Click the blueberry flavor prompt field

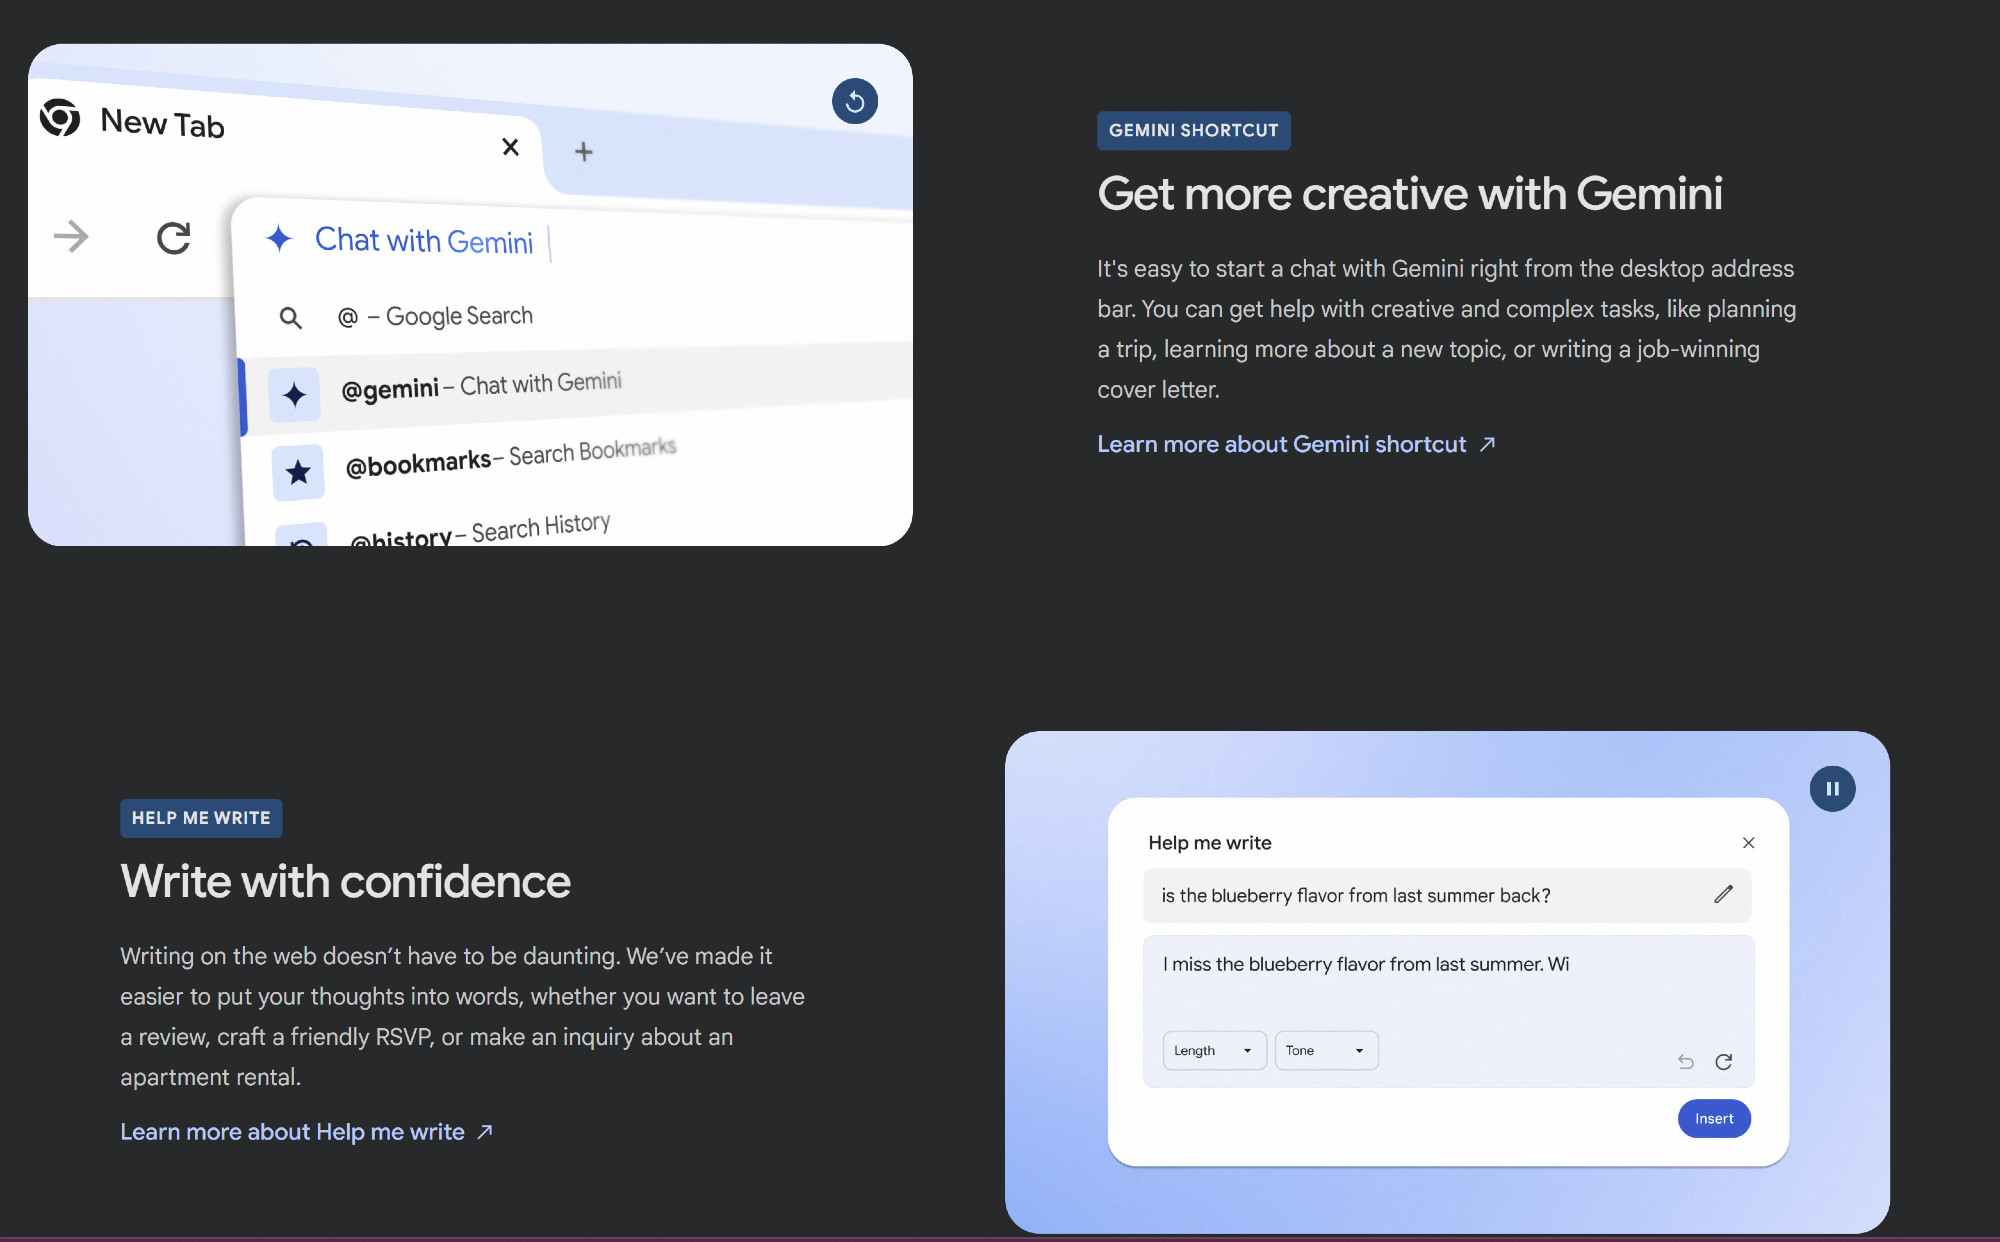coord(1447,896)
